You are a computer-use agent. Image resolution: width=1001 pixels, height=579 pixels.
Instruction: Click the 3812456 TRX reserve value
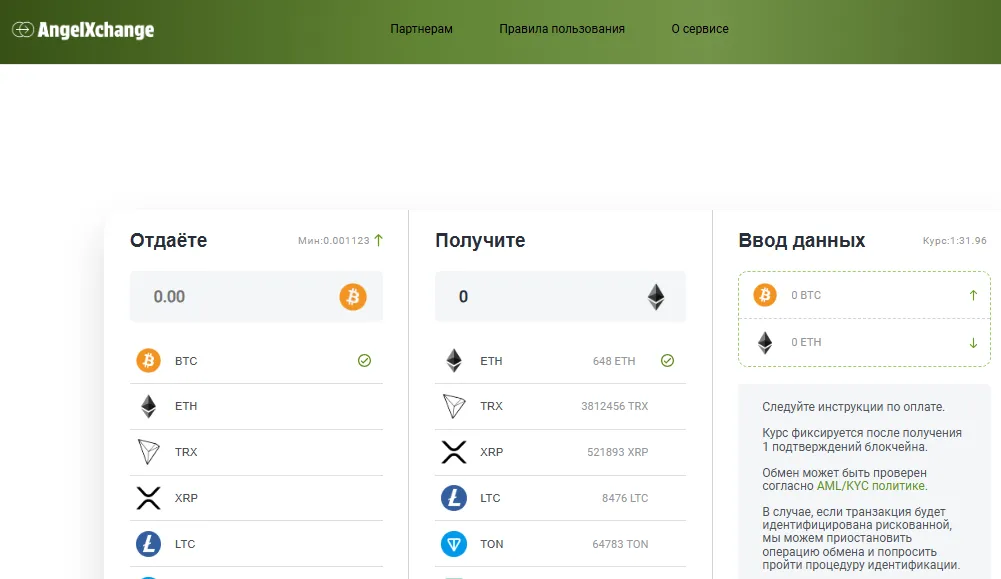coord(615,406)
